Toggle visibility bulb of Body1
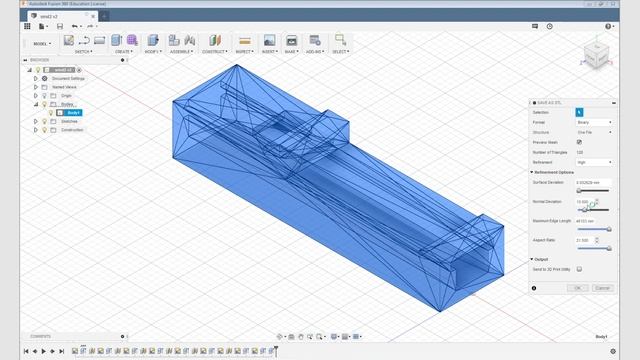This screenshot has height=360, width=640. click(x=51, y=113)
